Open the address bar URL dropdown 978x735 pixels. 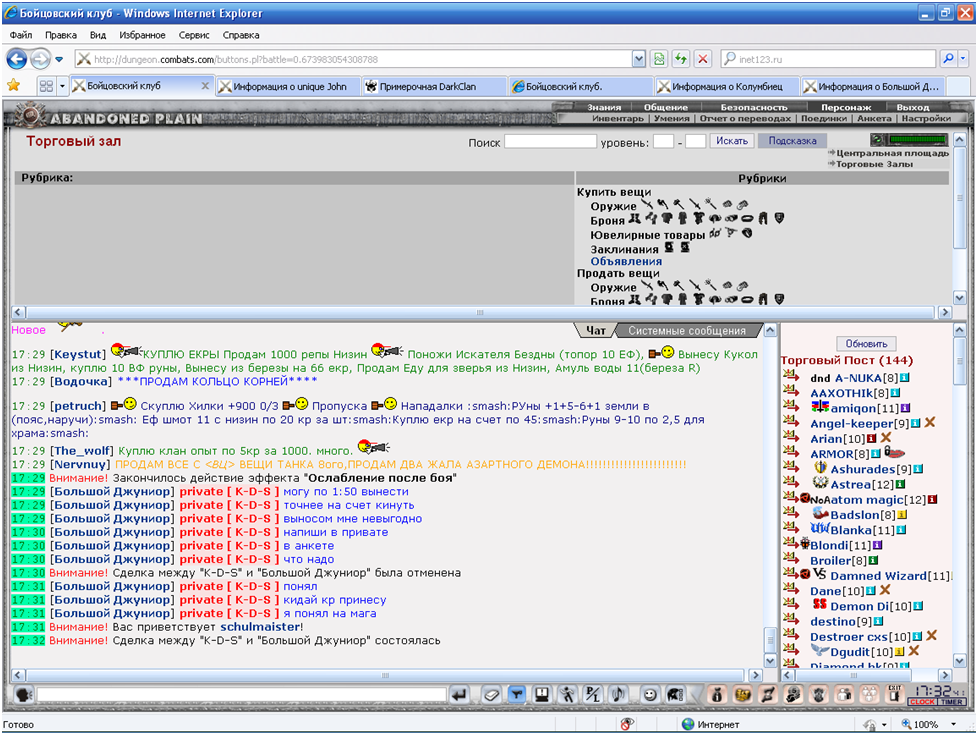coord(639,59)
